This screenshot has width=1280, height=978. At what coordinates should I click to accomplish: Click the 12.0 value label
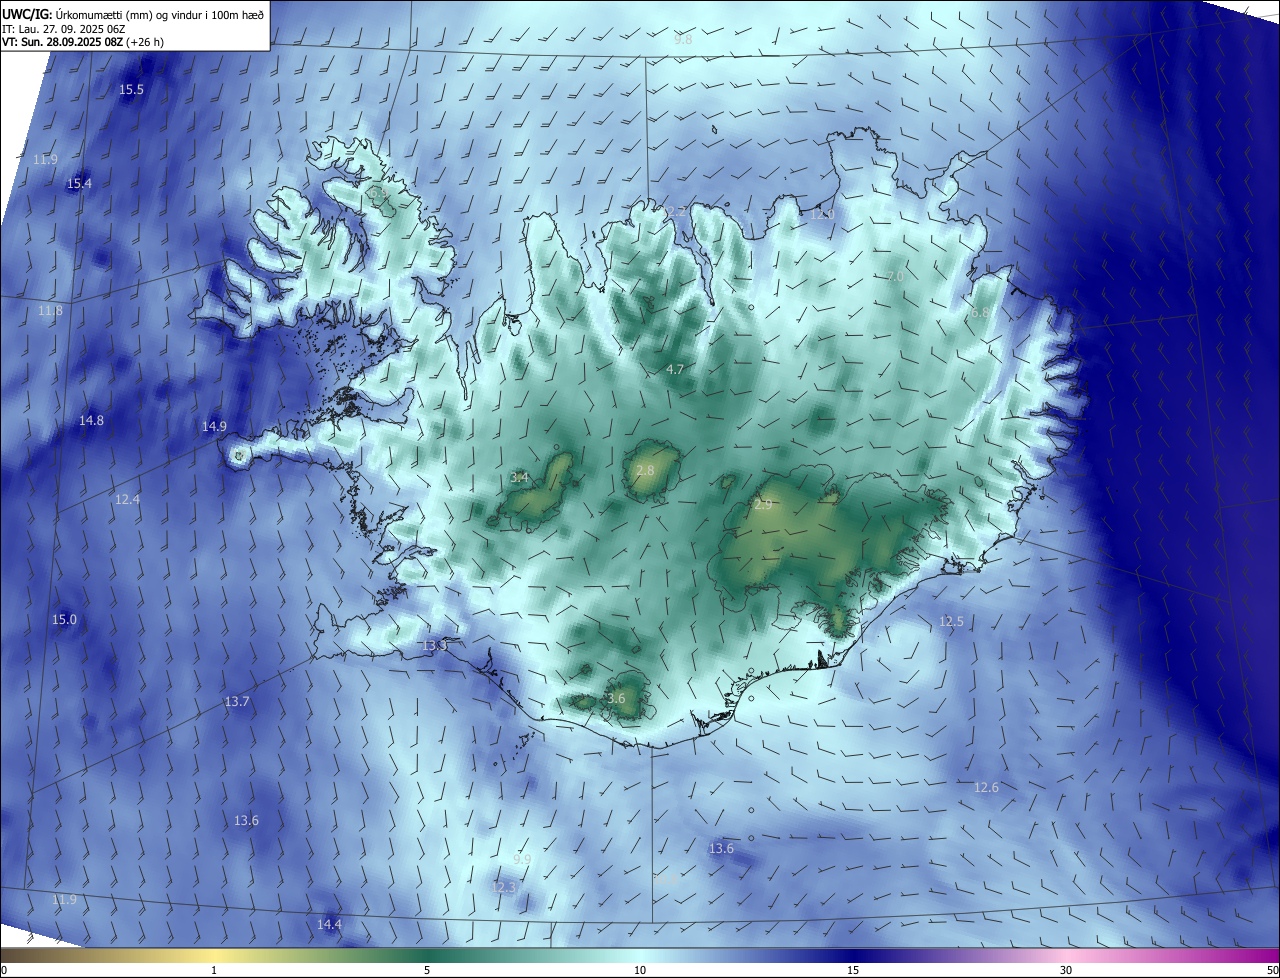coord(822,215)
